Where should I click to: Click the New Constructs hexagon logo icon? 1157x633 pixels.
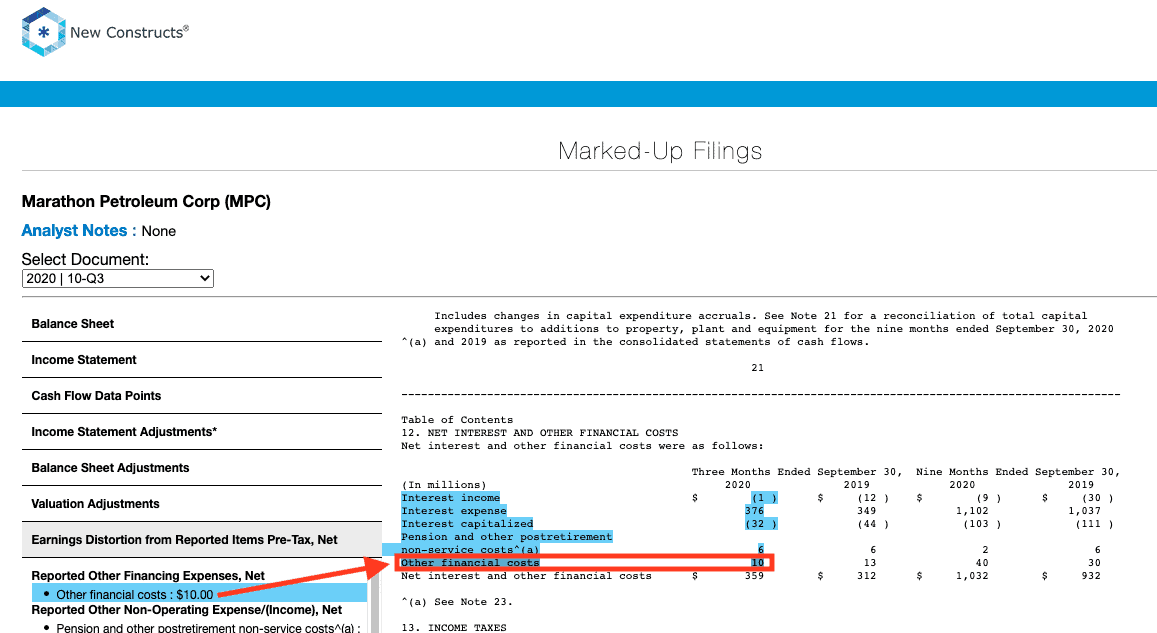[44, 32]
